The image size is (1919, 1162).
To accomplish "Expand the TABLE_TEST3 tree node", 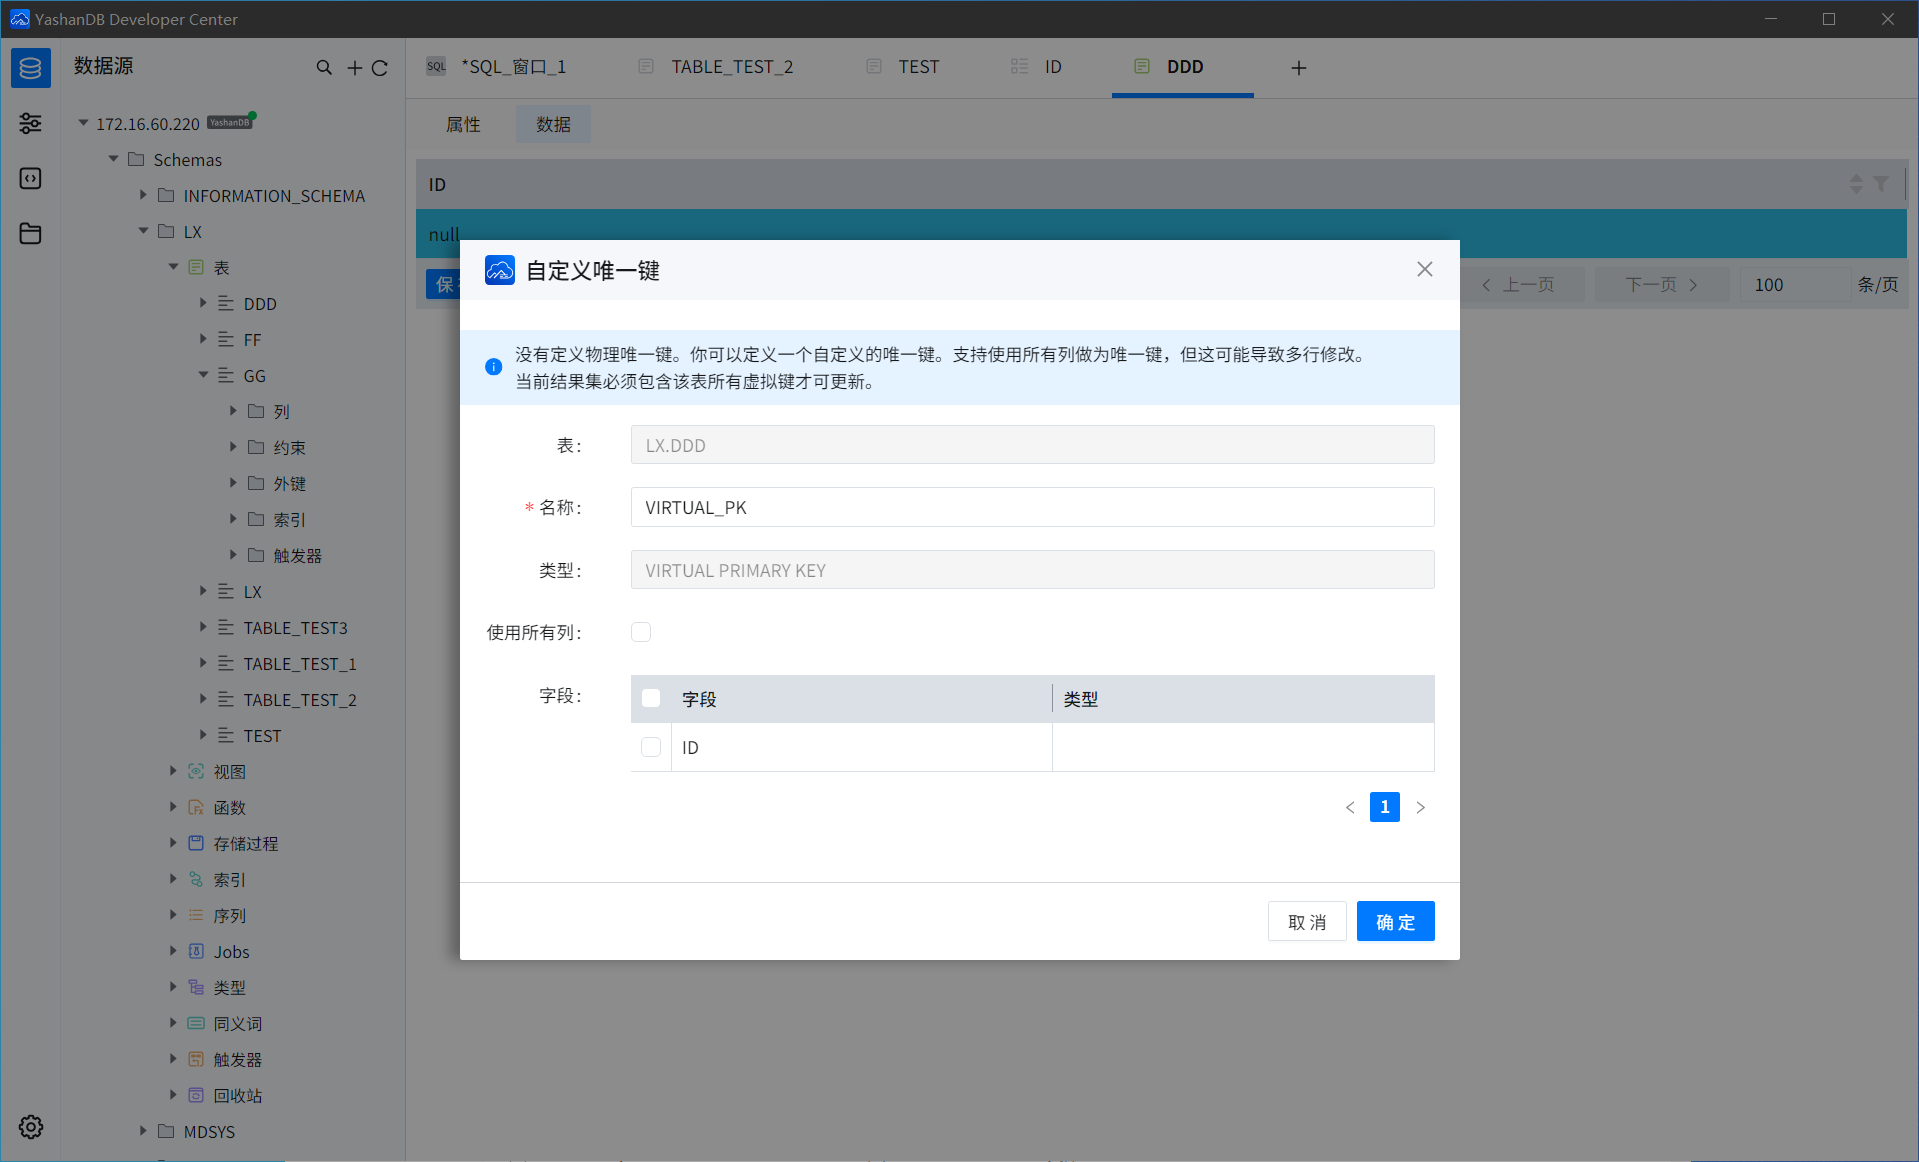I will click(203, 627).
